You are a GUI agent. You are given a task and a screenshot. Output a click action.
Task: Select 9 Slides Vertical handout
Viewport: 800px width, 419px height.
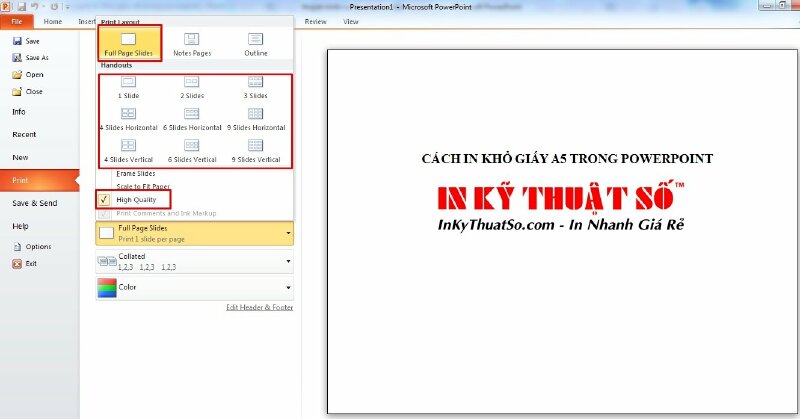(256, 151)
